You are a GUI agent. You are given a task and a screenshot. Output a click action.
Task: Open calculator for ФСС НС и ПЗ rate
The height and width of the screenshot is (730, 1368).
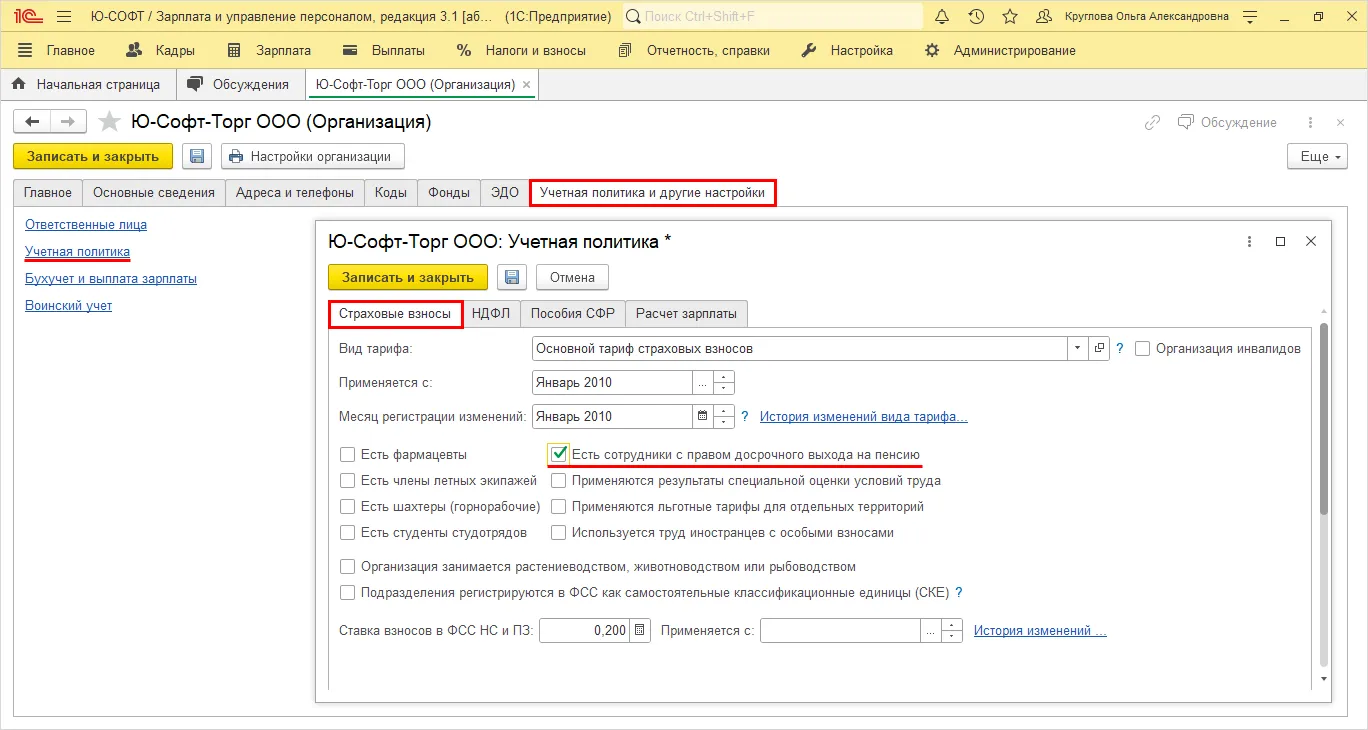[641, 631]
